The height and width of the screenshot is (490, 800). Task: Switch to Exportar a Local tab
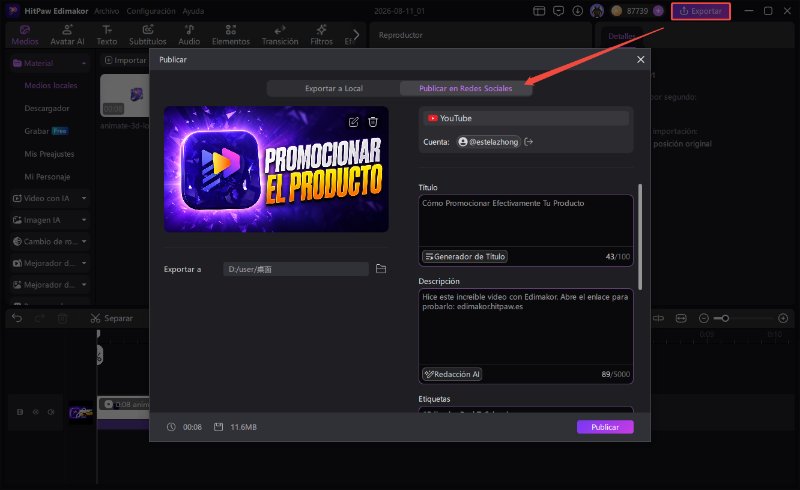point(334,88)
